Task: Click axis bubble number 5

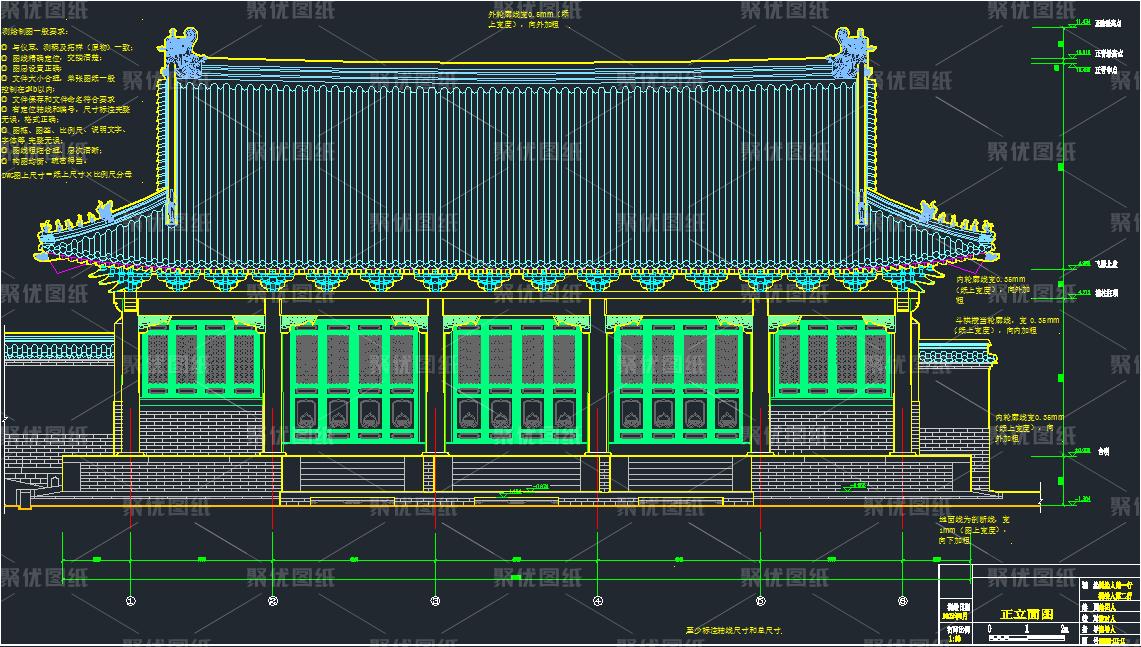Action: (x=760, y=600)
